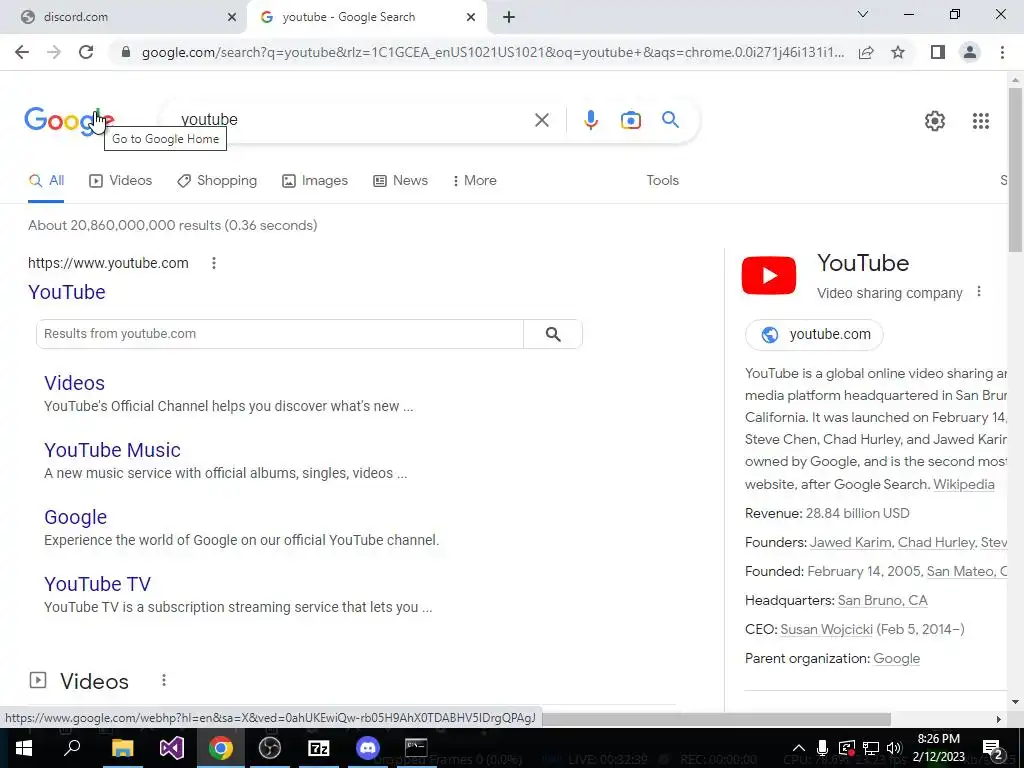Show hidden system tray icons
This screenshot has height=768, width=1024.
(x=799, y=748)
